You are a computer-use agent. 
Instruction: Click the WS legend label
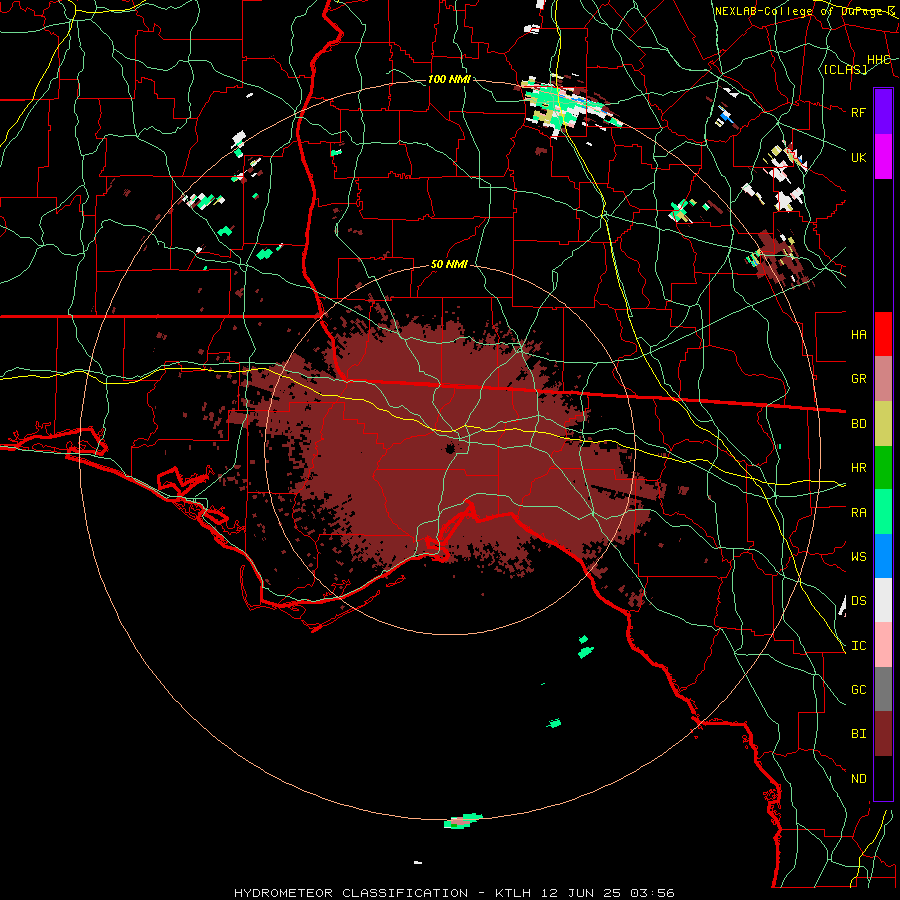(x=859, y=556)
